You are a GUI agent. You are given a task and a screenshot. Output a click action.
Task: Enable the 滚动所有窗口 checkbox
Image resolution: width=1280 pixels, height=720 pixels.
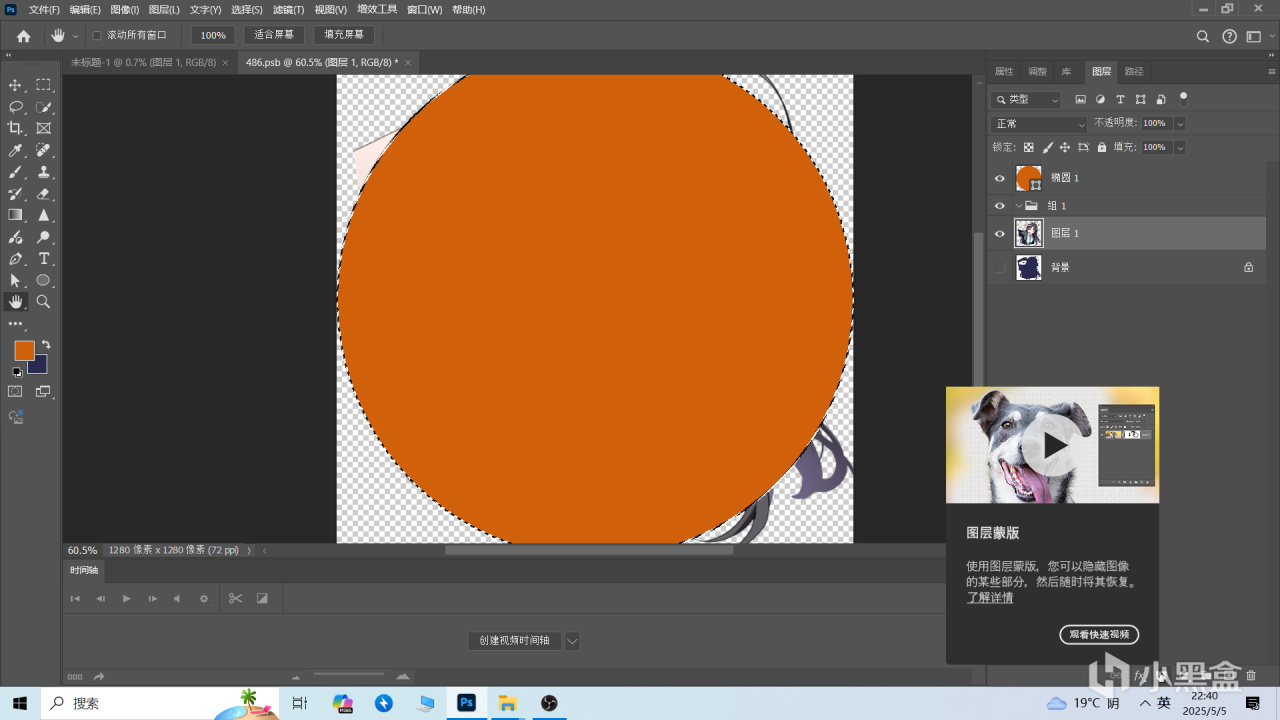click(x=97, y=35)
